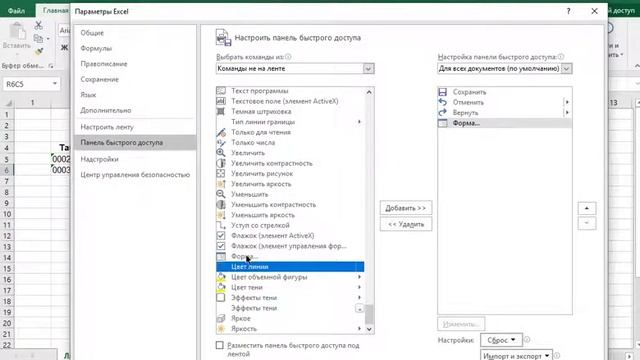Open 'Центр управления безопасностью' category

coord(135,175)
